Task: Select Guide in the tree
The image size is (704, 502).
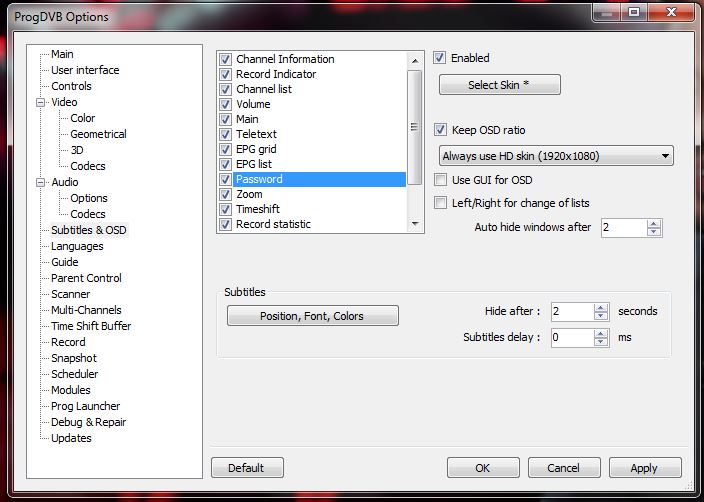Action: coord(65,262)
